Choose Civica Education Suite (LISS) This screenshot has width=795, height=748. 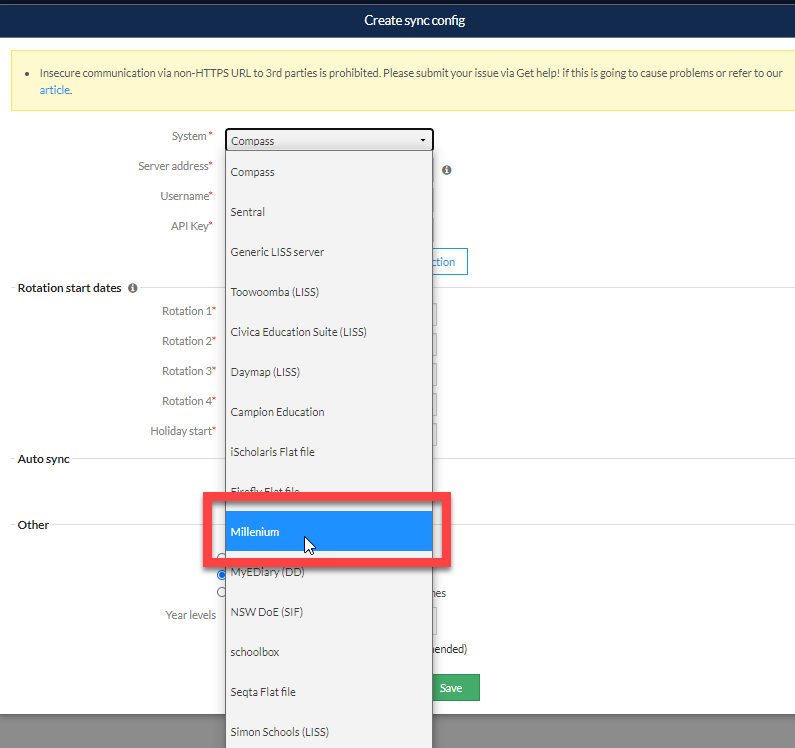pyautogui.click(x=329, y=332)
